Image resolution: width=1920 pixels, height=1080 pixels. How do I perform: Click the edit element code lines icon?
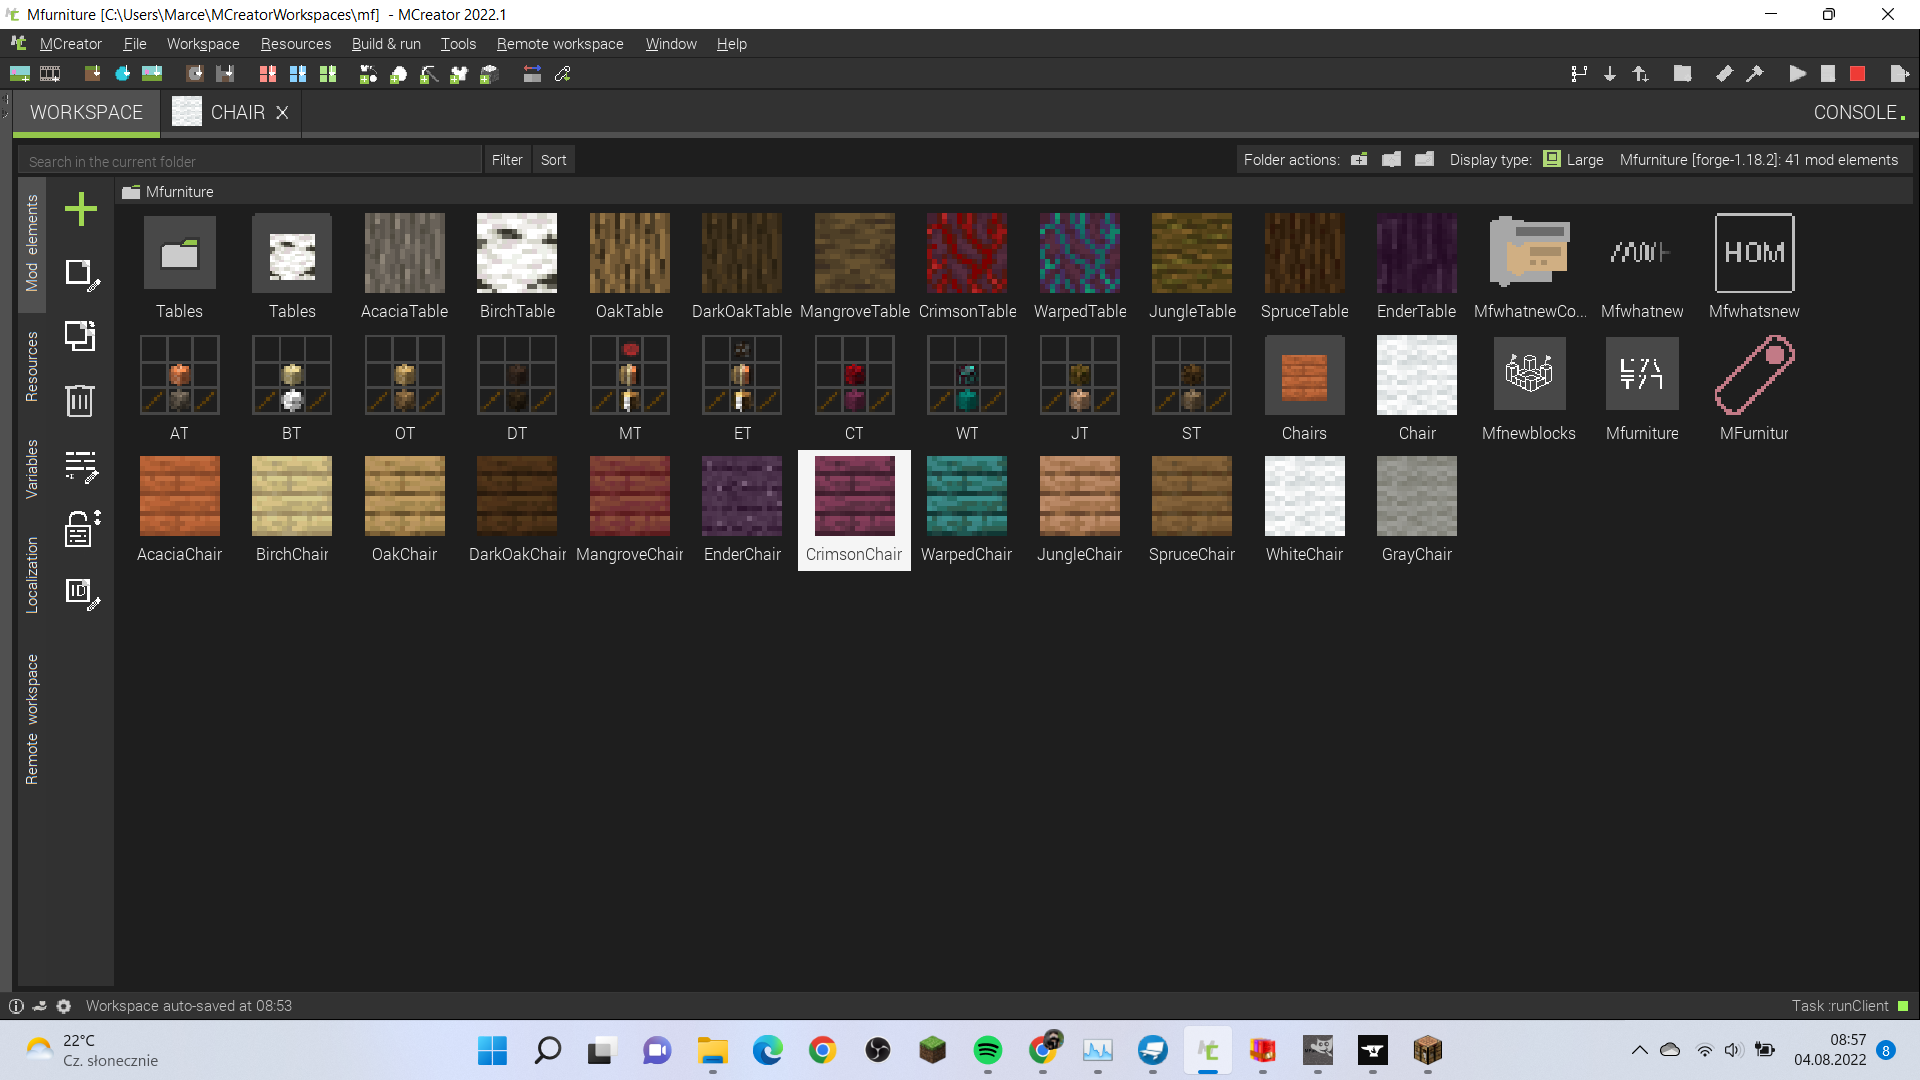click(x=81, y=466)
